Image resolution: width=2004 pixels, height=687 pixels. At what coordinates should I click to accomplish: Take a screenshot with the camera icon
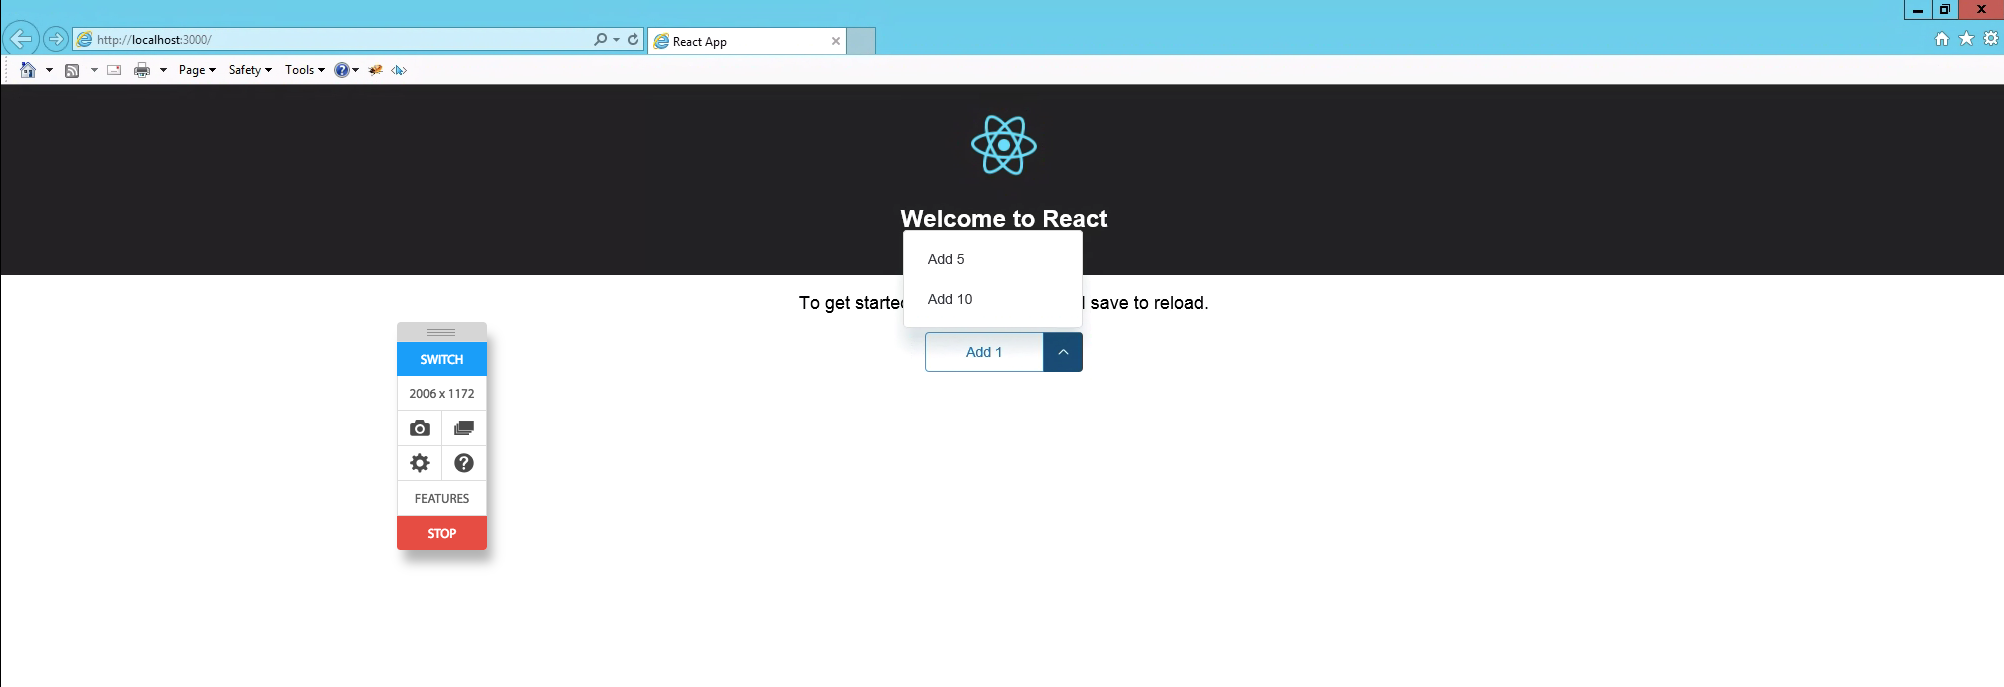click(420, 428)
